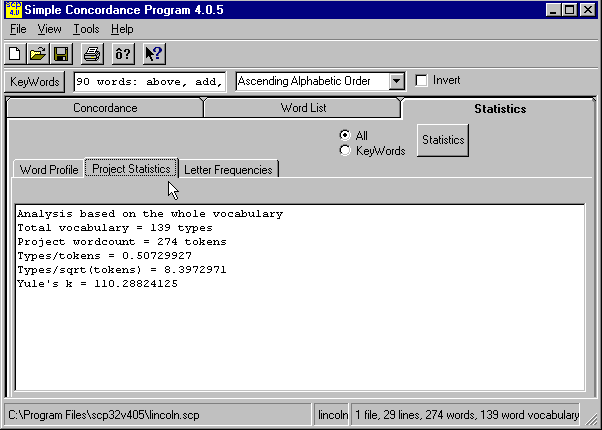Click the ô? character help icon
602x430 pixels.
pyautogui.click(x=123, y=54)
